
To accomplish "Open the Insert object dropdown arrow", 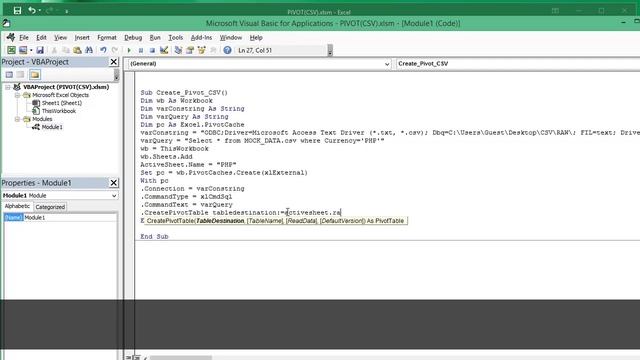I will 31,50.
